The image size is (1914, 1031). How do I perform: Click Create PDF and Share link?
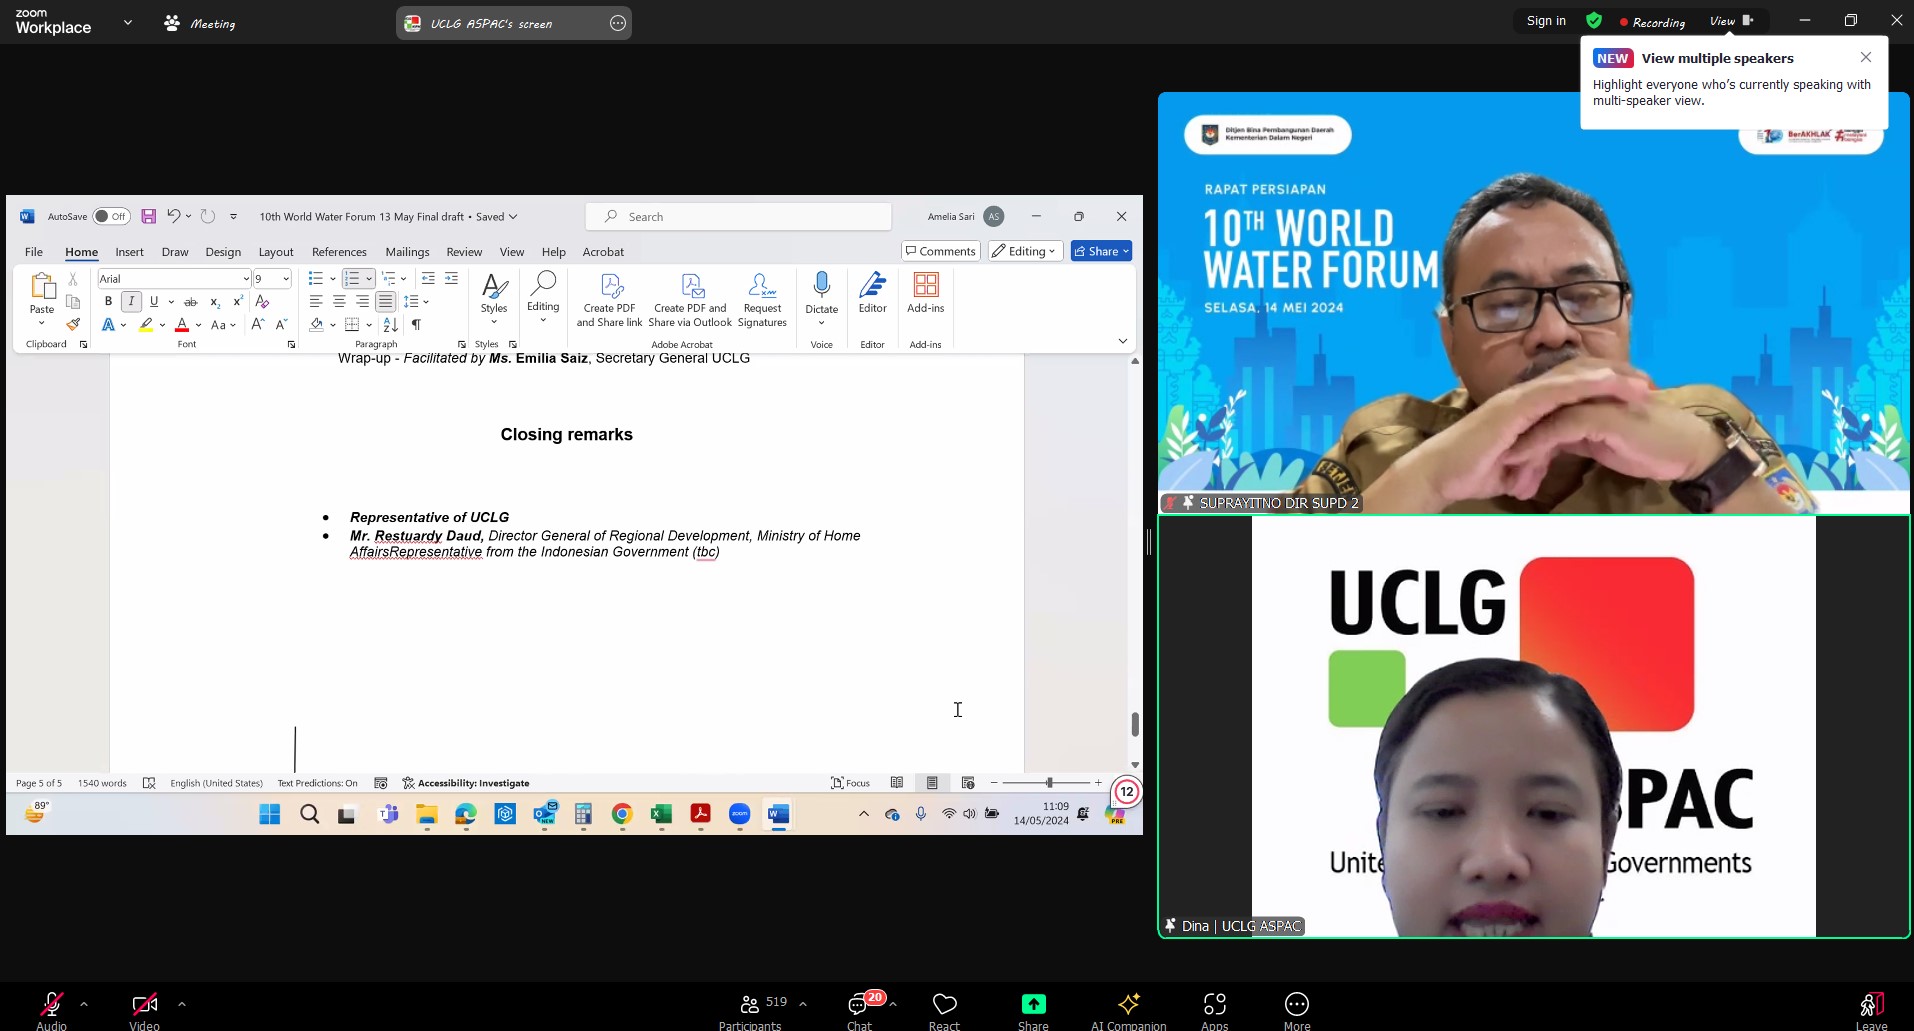pos(610,300)
